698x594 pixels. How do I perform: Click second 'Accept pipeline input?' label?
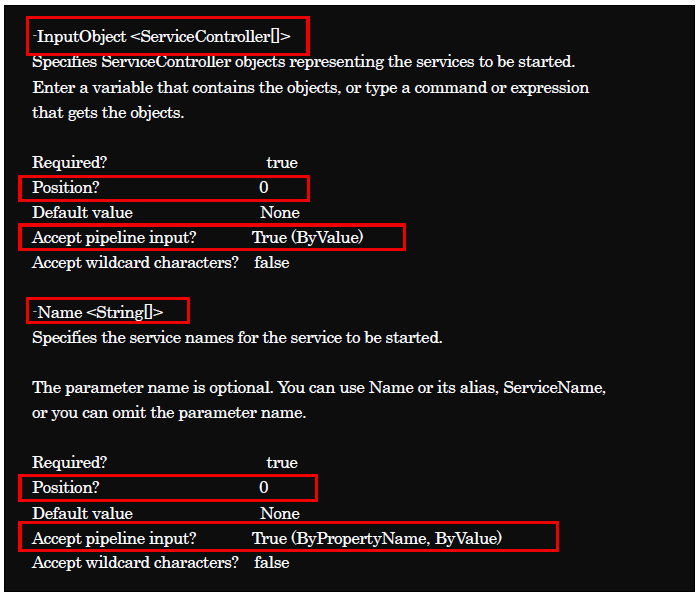click(x=114, y=538)
